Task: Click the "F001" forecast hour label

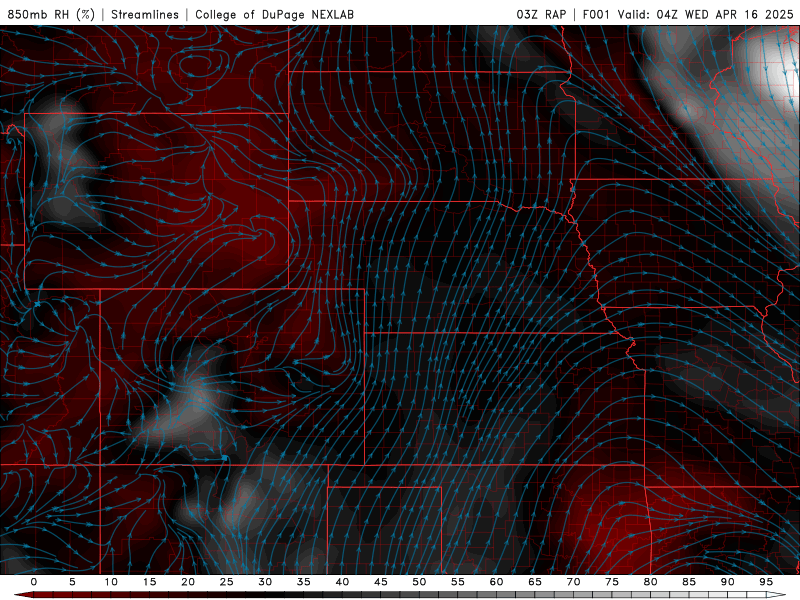Action: pos(596,14)
